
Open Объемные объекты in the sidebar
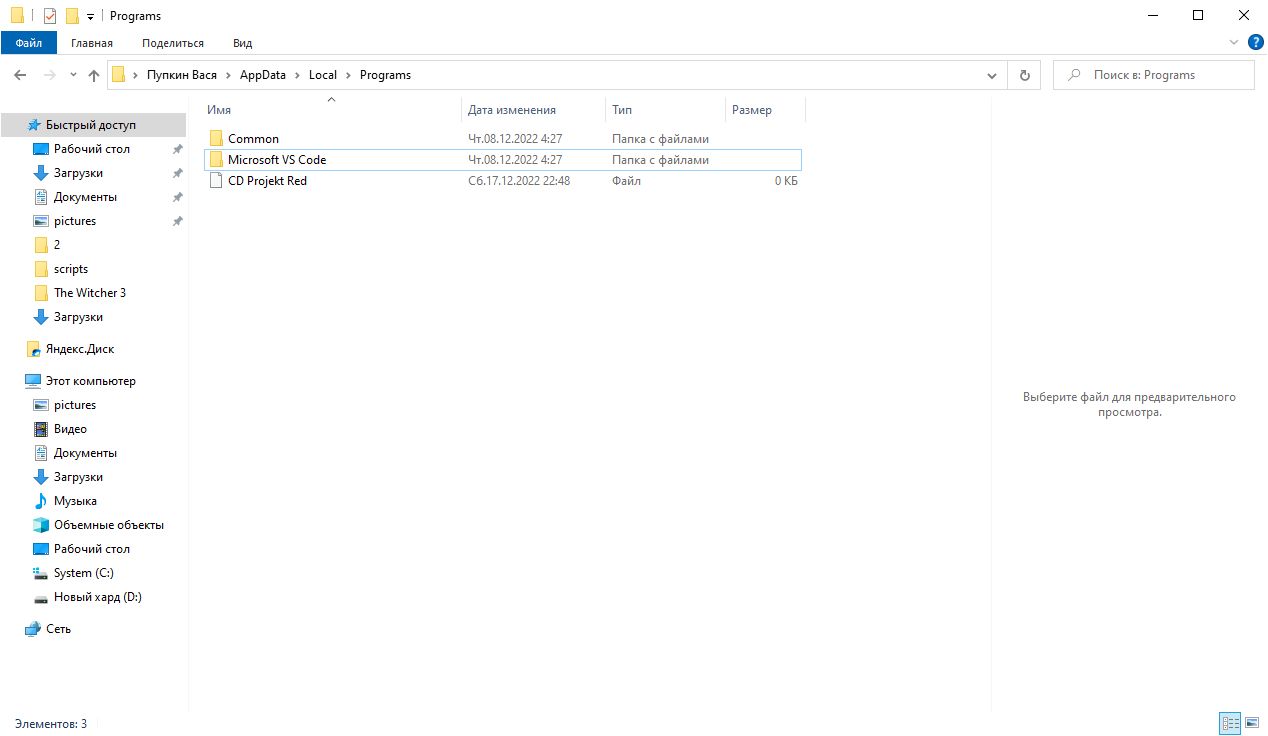(109, 525)
